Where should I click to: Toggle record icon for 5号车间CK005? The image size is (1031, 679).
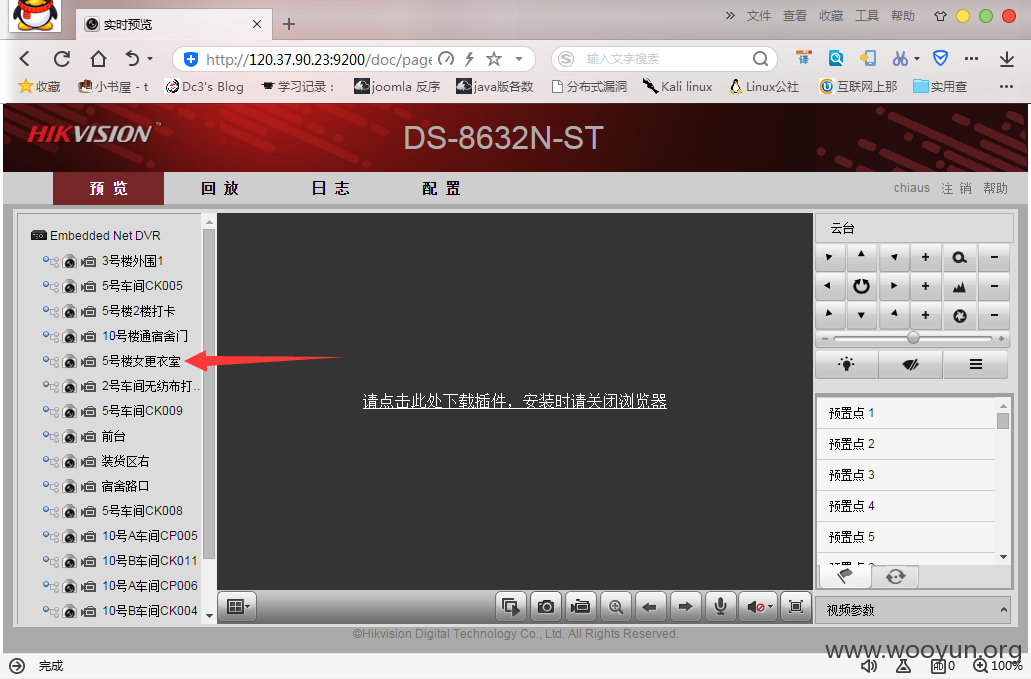click(88, 287)
